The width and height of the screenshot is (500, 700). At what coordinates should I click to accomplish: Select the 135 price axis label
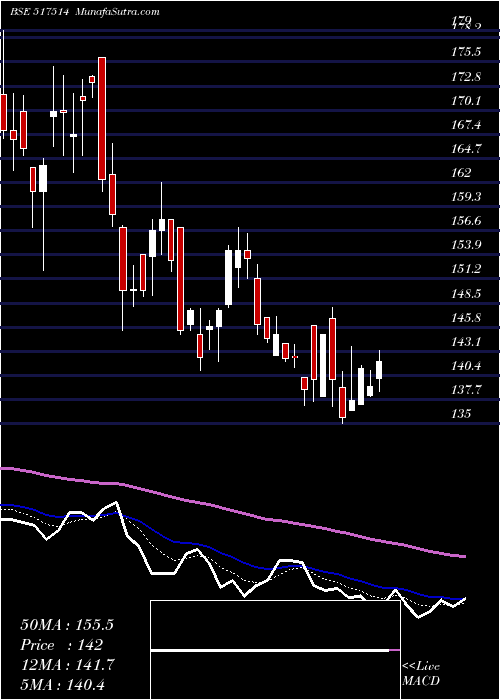coord(461,414)
